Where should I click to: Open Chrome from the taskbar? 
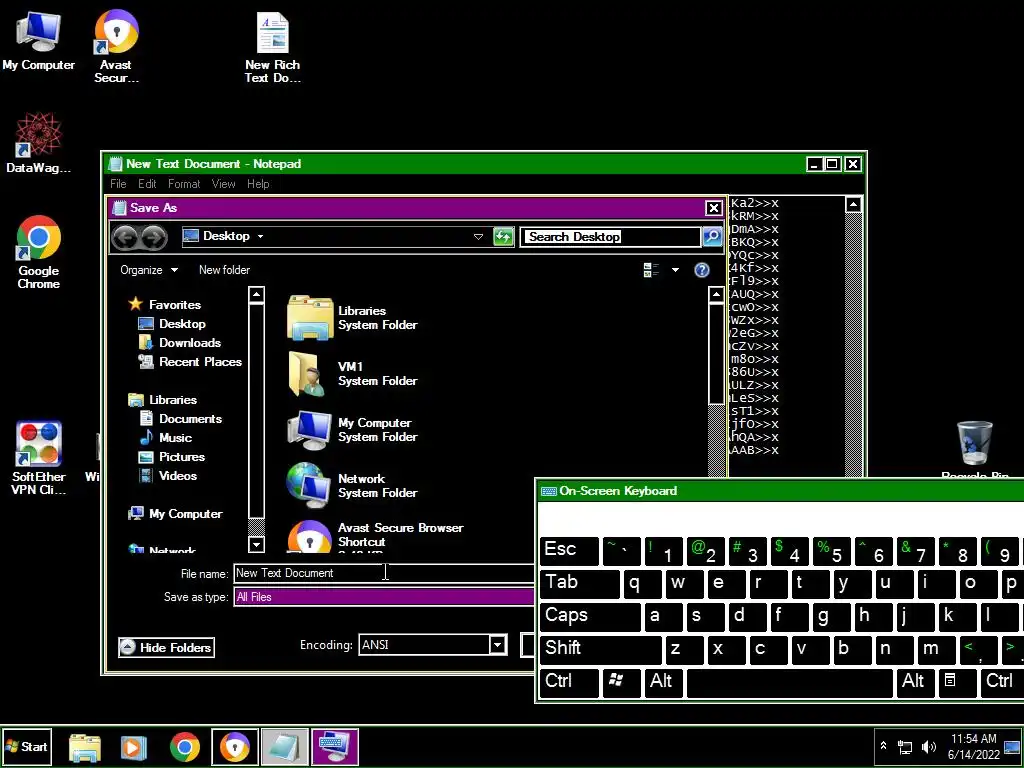click(x=185, y=746)
